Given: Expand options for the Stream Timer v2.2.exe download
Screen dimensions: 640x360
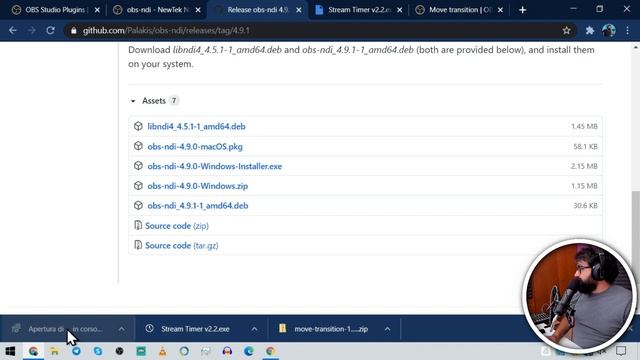Looking at the screenshot, I should tap(254, 329).
